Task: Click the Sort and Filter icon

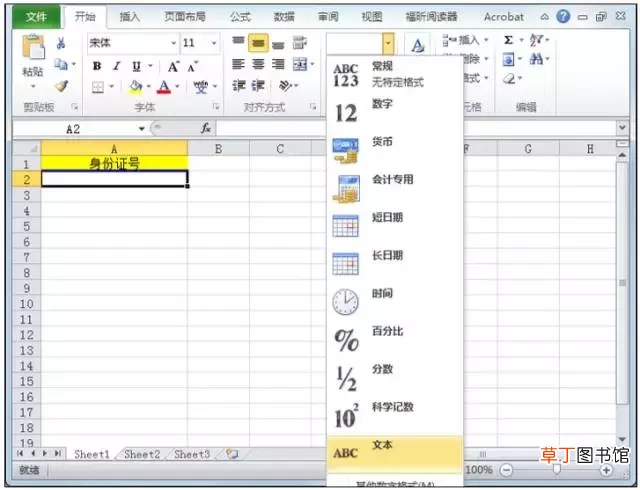Action: [536, 40]
